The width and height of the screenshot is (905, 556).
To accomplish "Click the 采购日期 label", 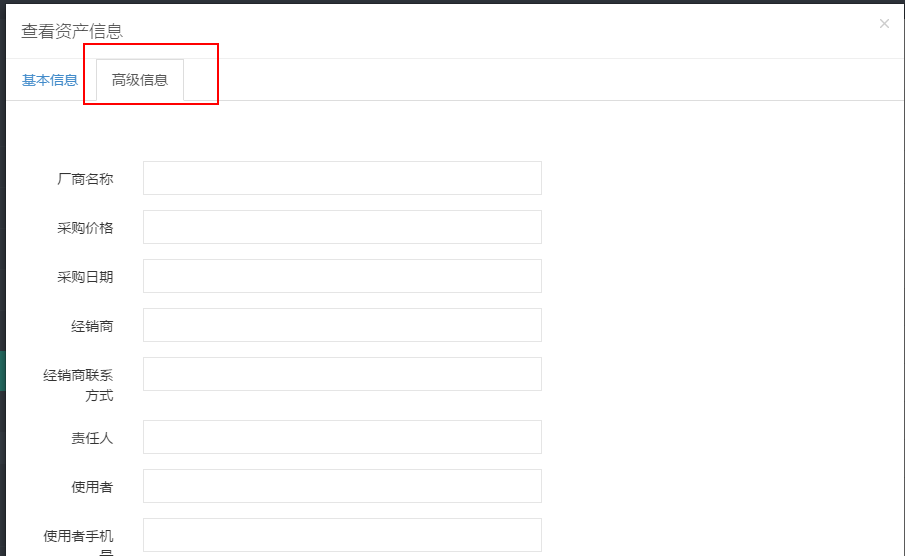I will (85, 277).
